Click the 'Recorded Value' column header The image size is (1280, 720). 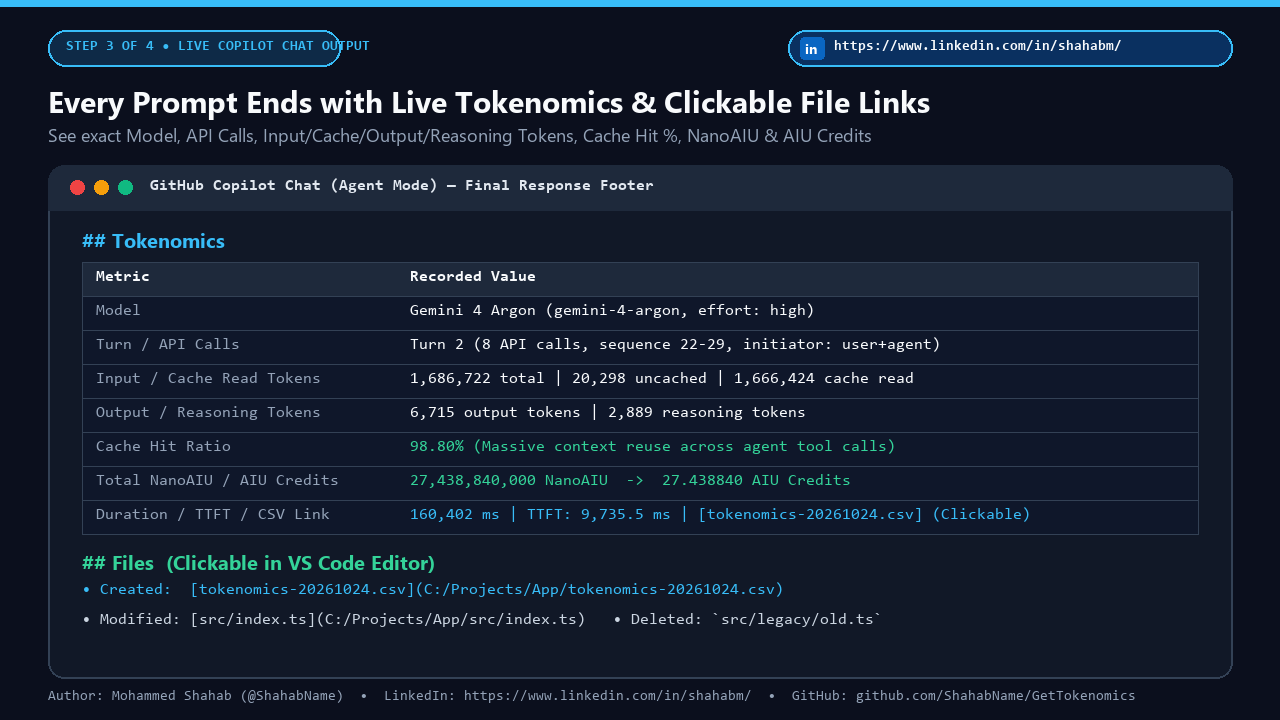(473, 276)
